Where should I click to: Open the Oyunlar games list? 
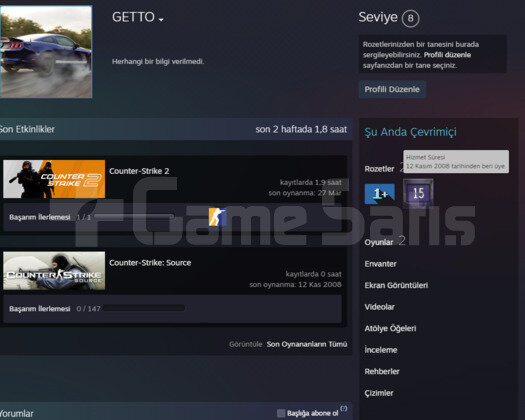tap(379, 242)
